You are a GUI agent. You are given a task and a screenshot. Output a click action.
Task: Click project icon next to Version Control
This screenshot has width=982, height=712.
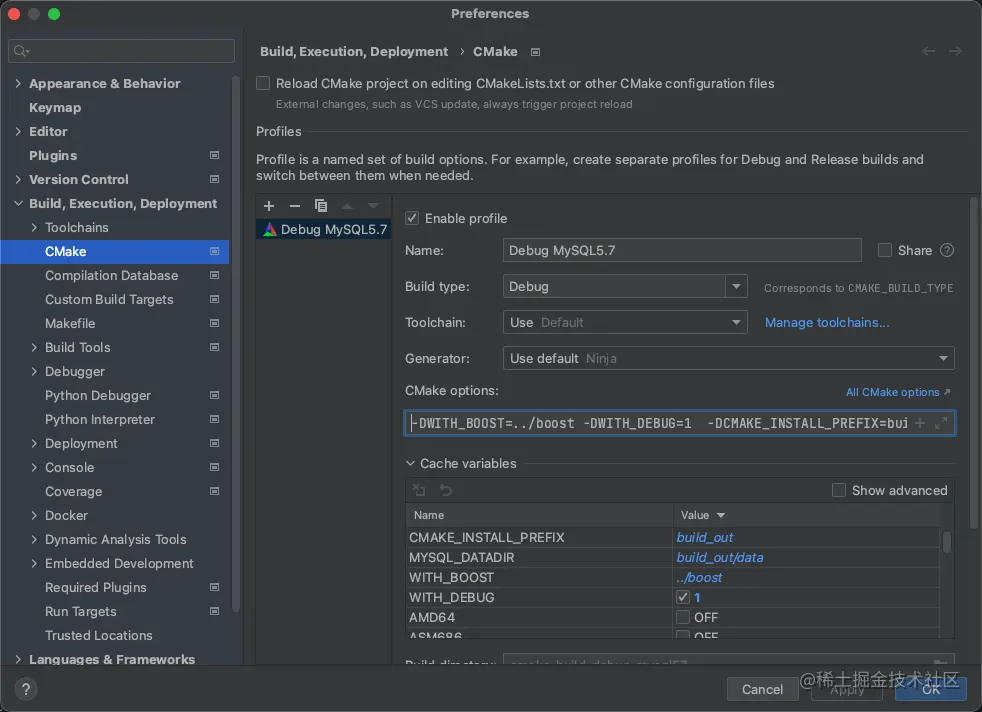coord(214,179)
